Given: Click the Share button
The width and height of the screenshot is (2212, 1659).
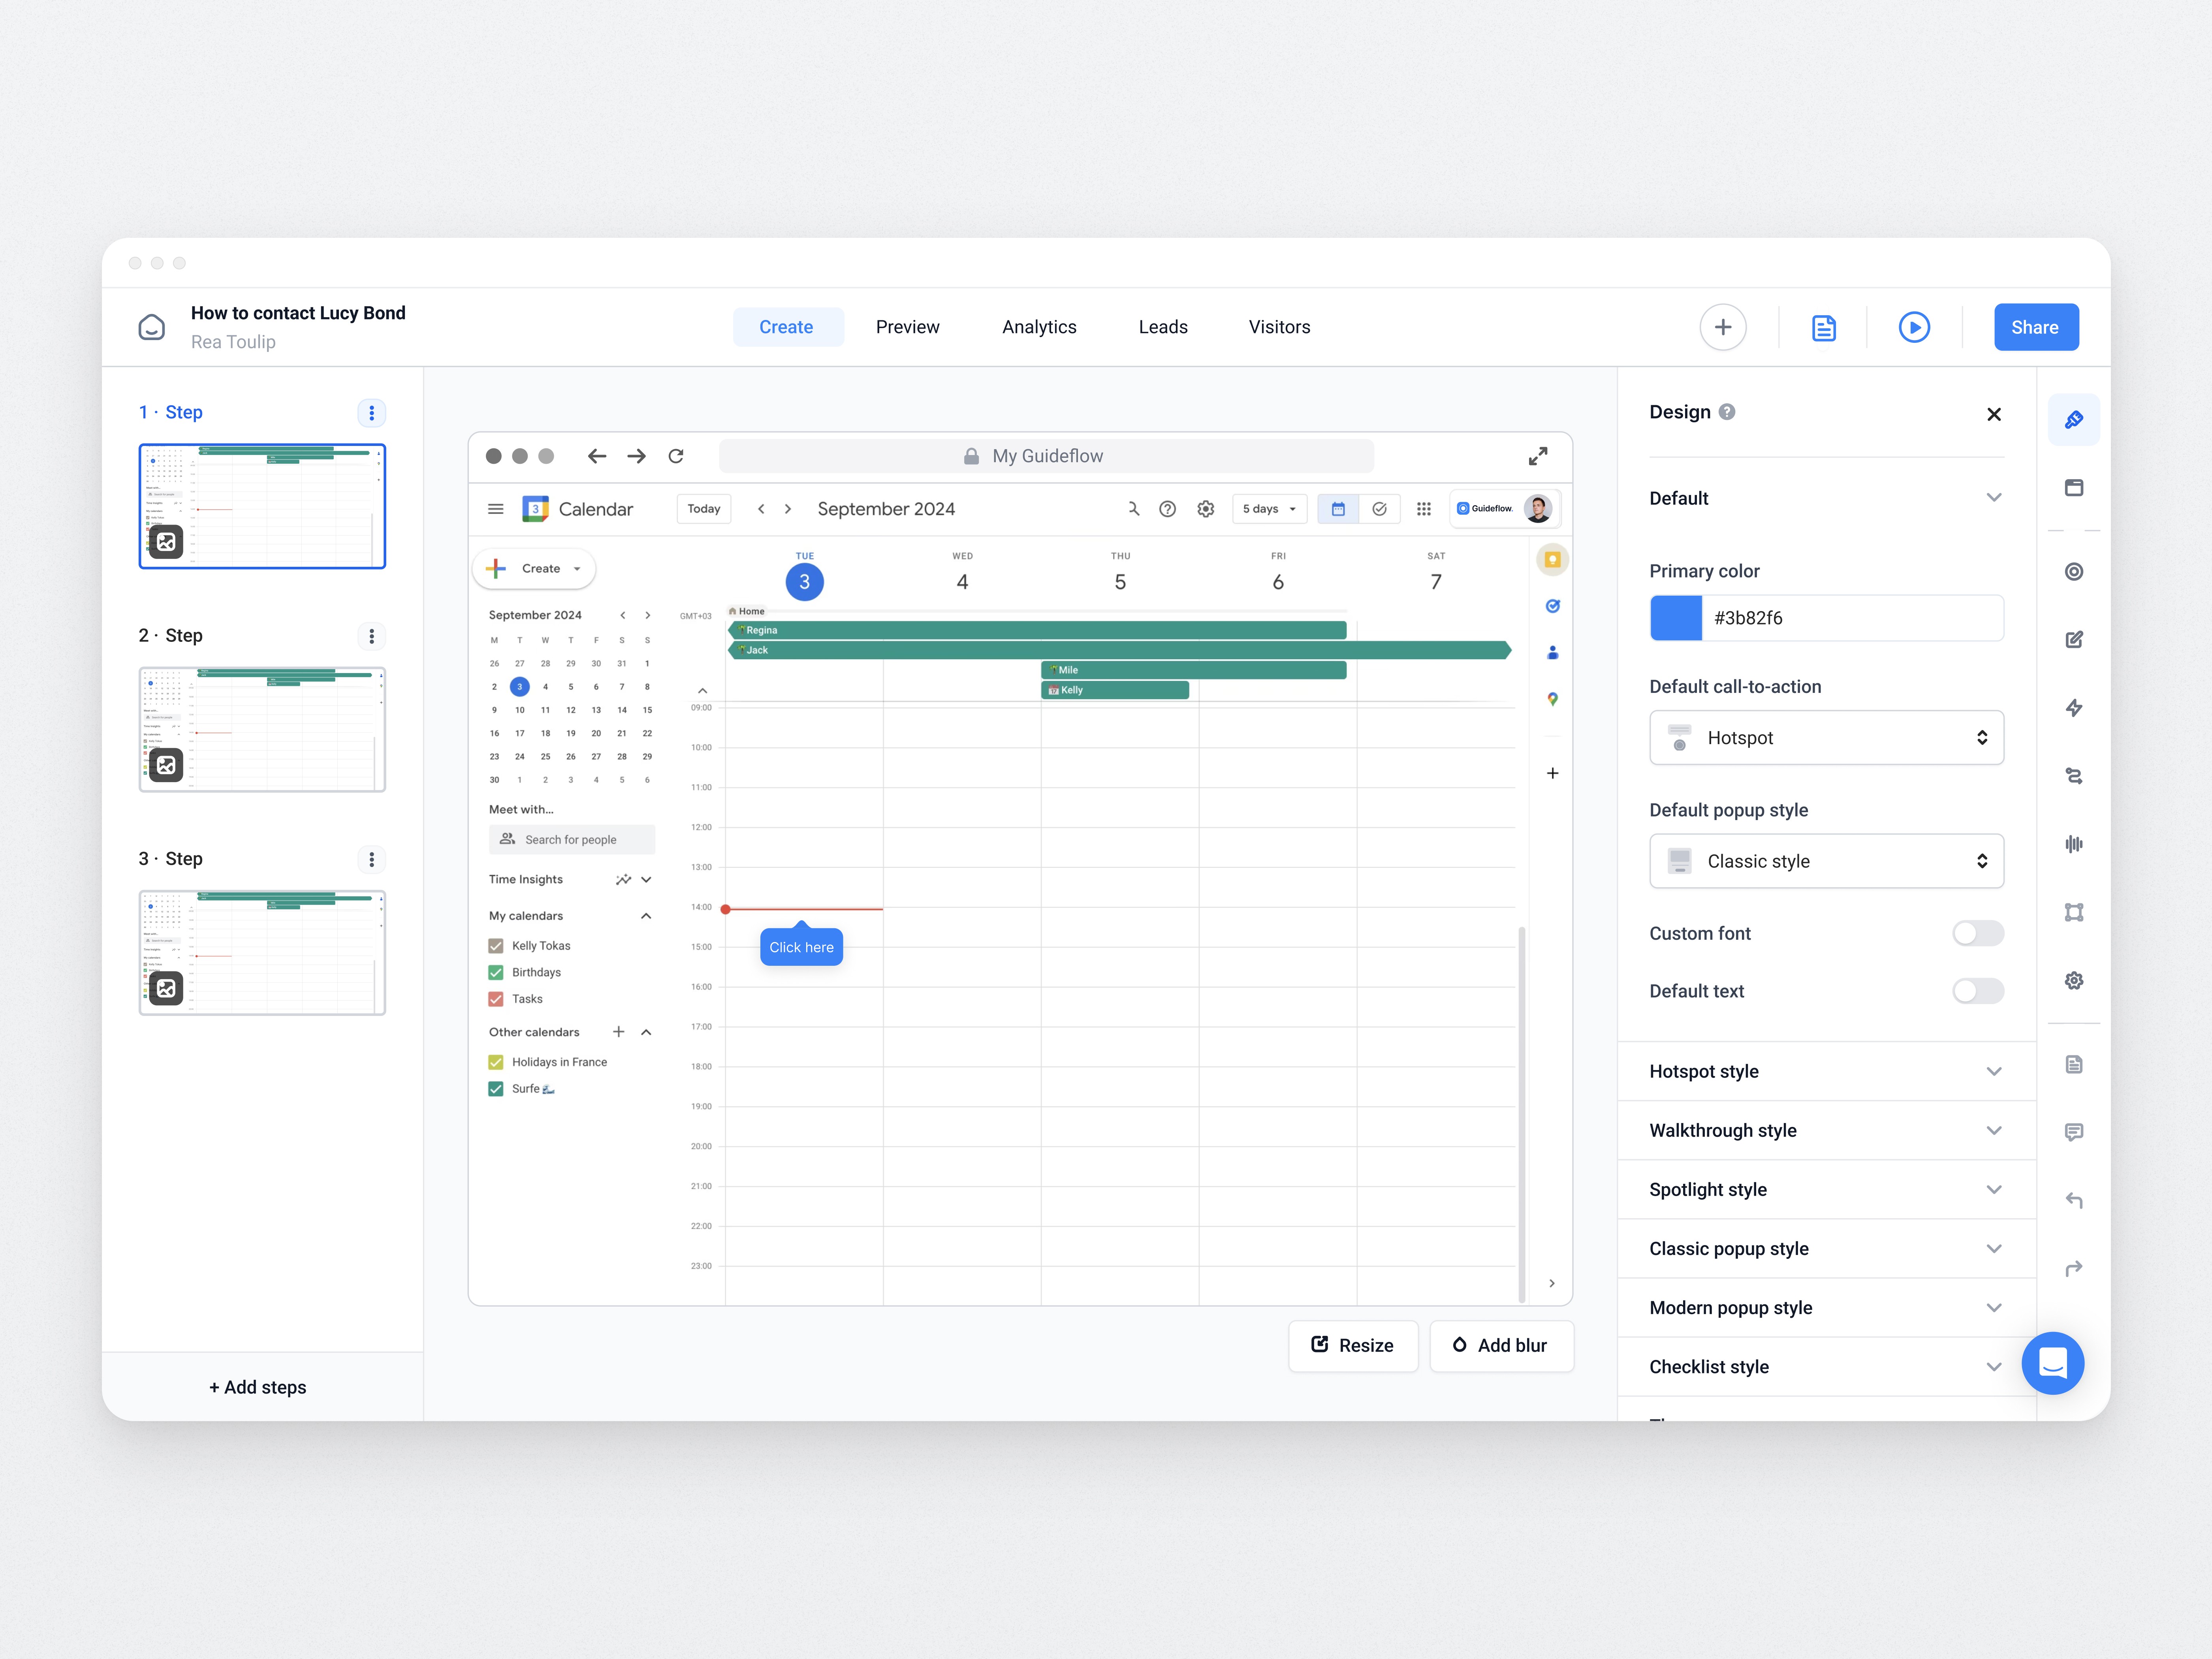Looking at the screenshot, I should tap(2035, 327).
